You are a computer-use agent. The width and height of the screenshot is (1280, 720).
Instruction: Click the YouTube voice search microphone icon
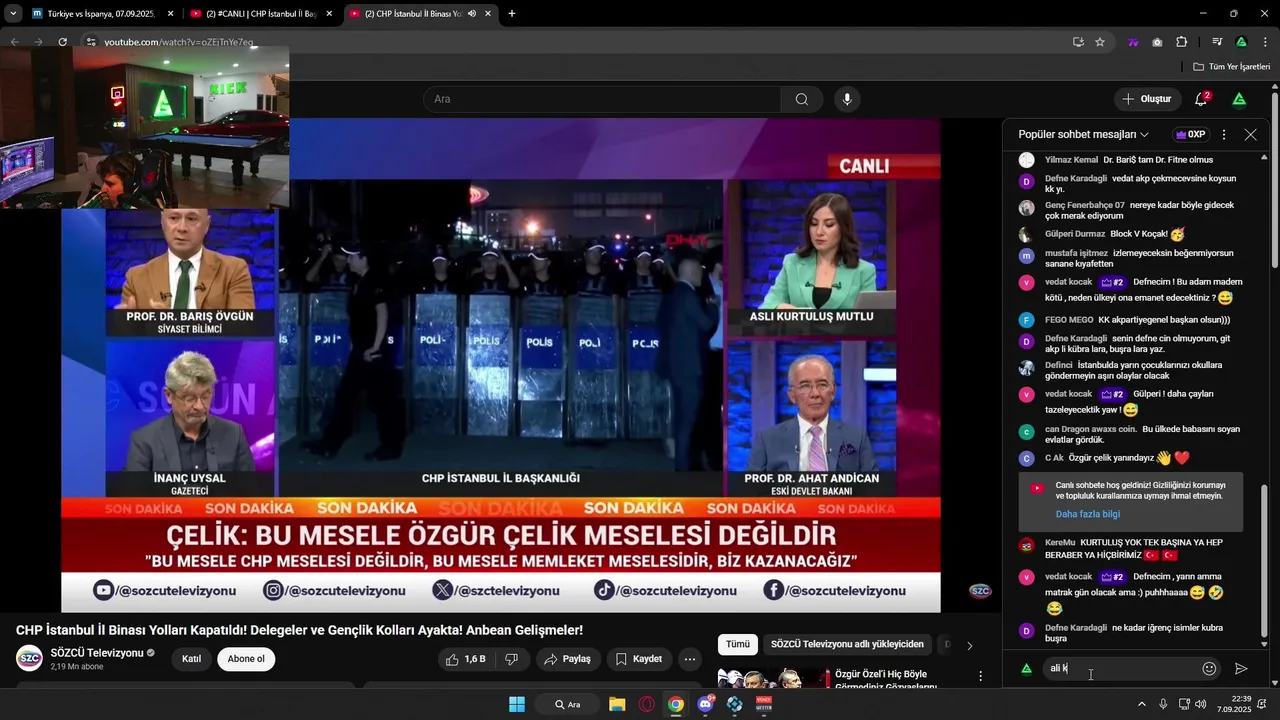[x=847, y=99]
